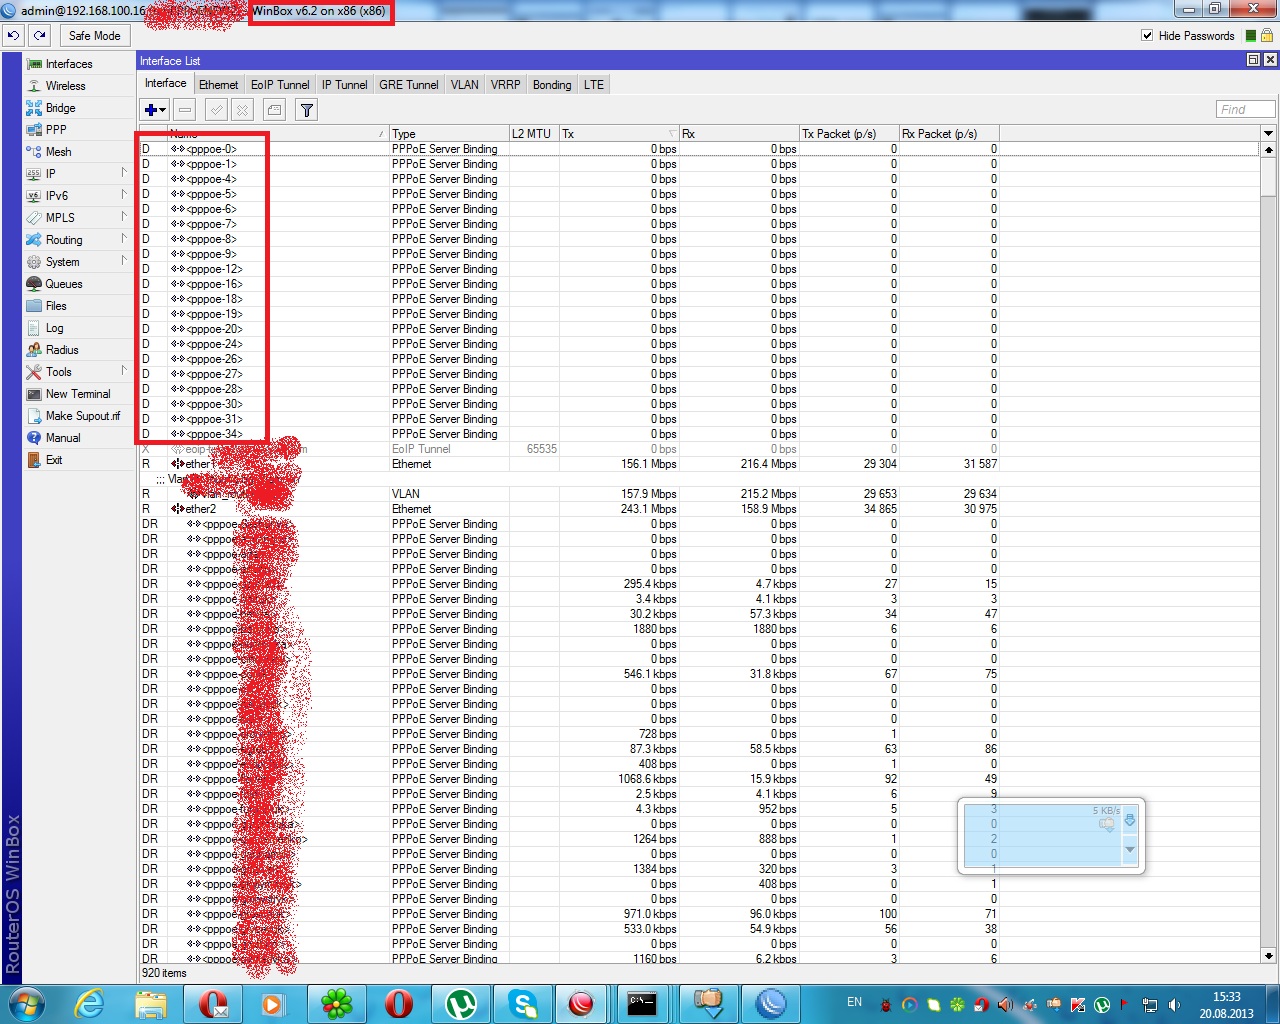Viewport: 1280px width, 1024px height.
Task: Select the pppoe-0 interface row
Action: tap(699, 149)
